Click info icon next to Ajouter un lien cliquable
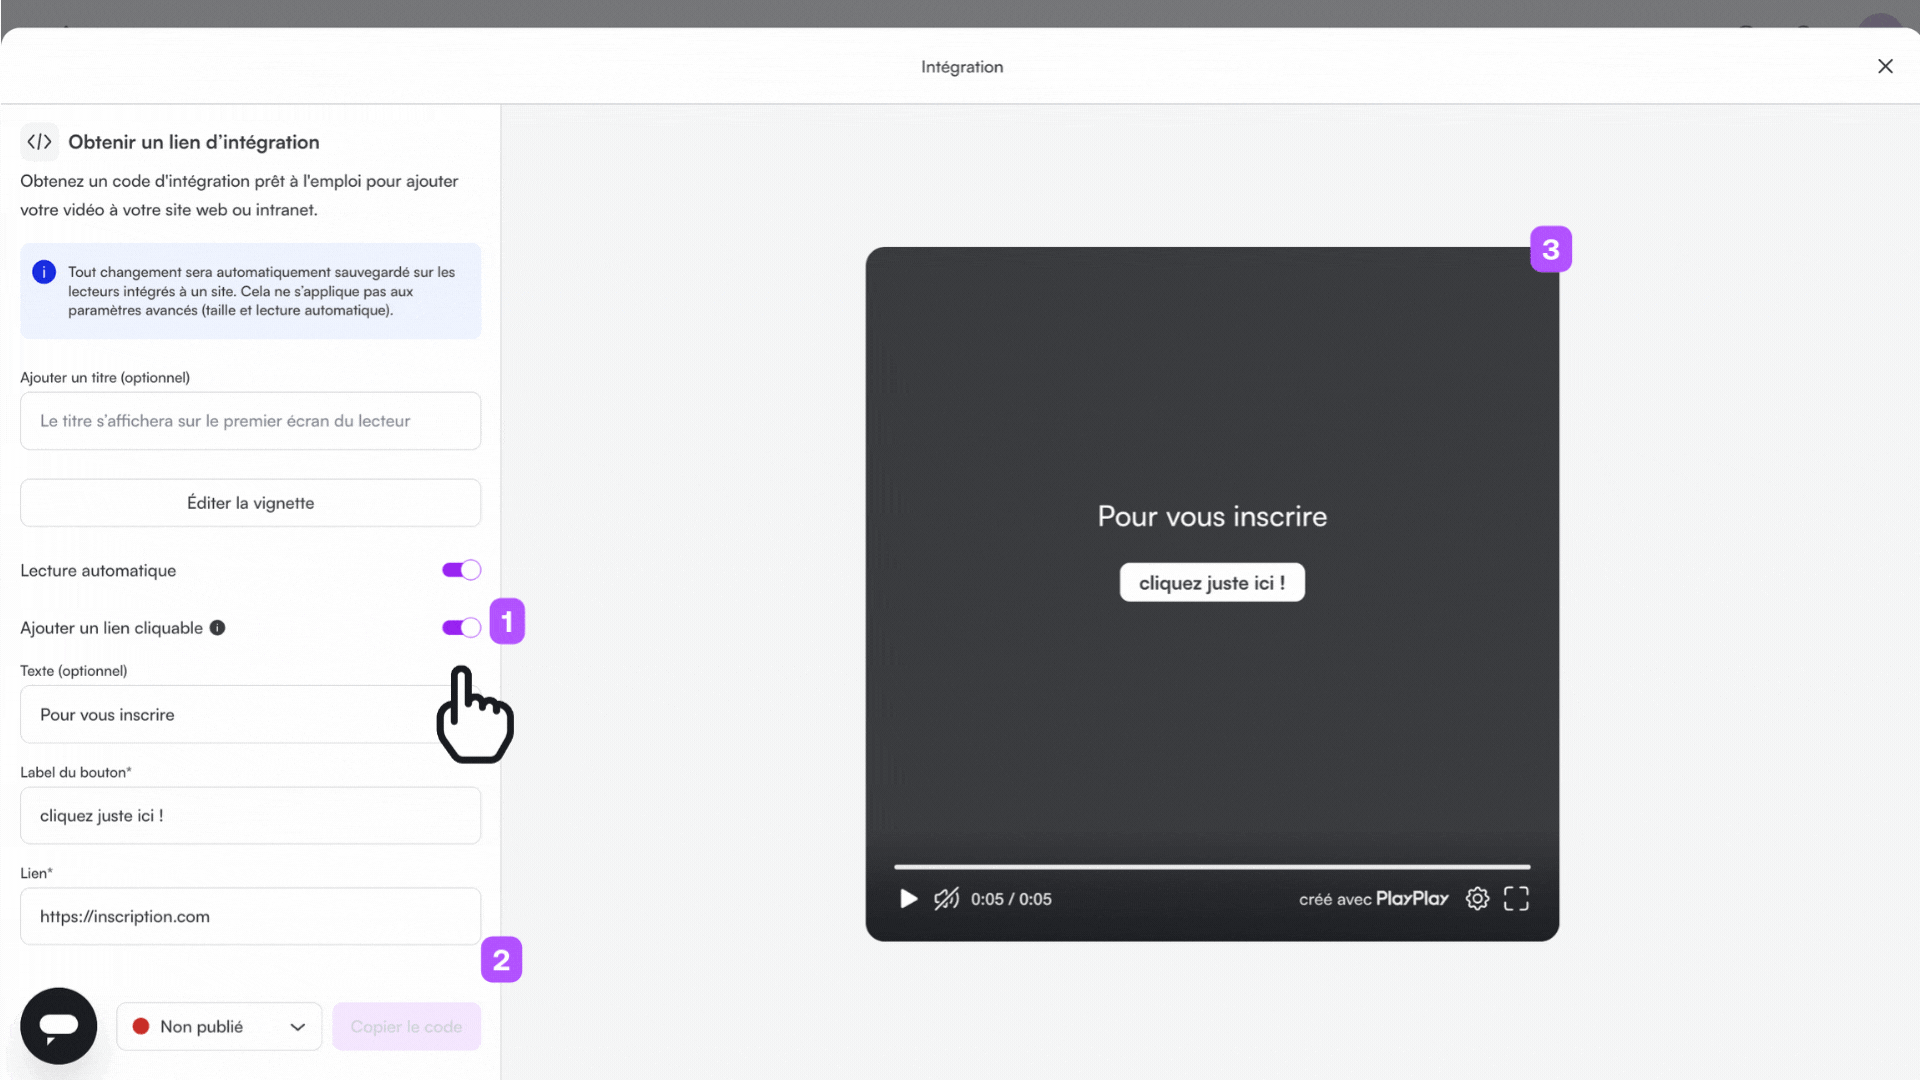1920x1080 pixels. click(x=217, y=628)
